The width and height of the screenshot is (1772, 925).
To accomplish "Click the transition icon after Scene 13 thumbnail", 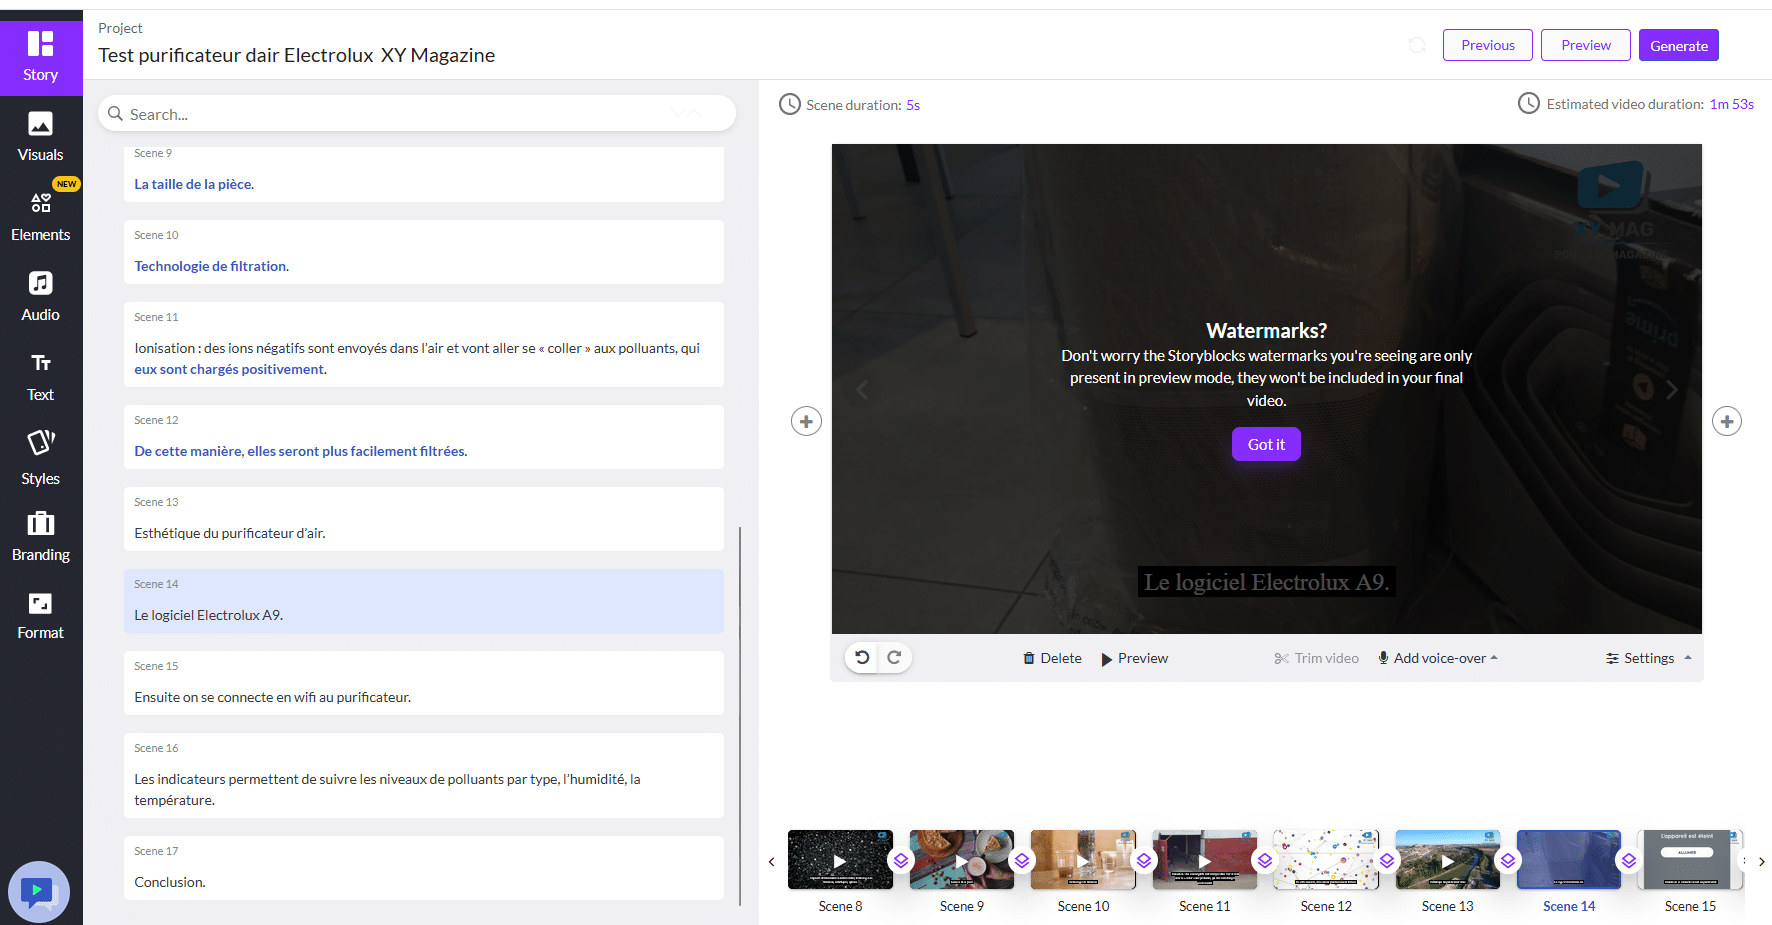I will [x=1508, y=860].
